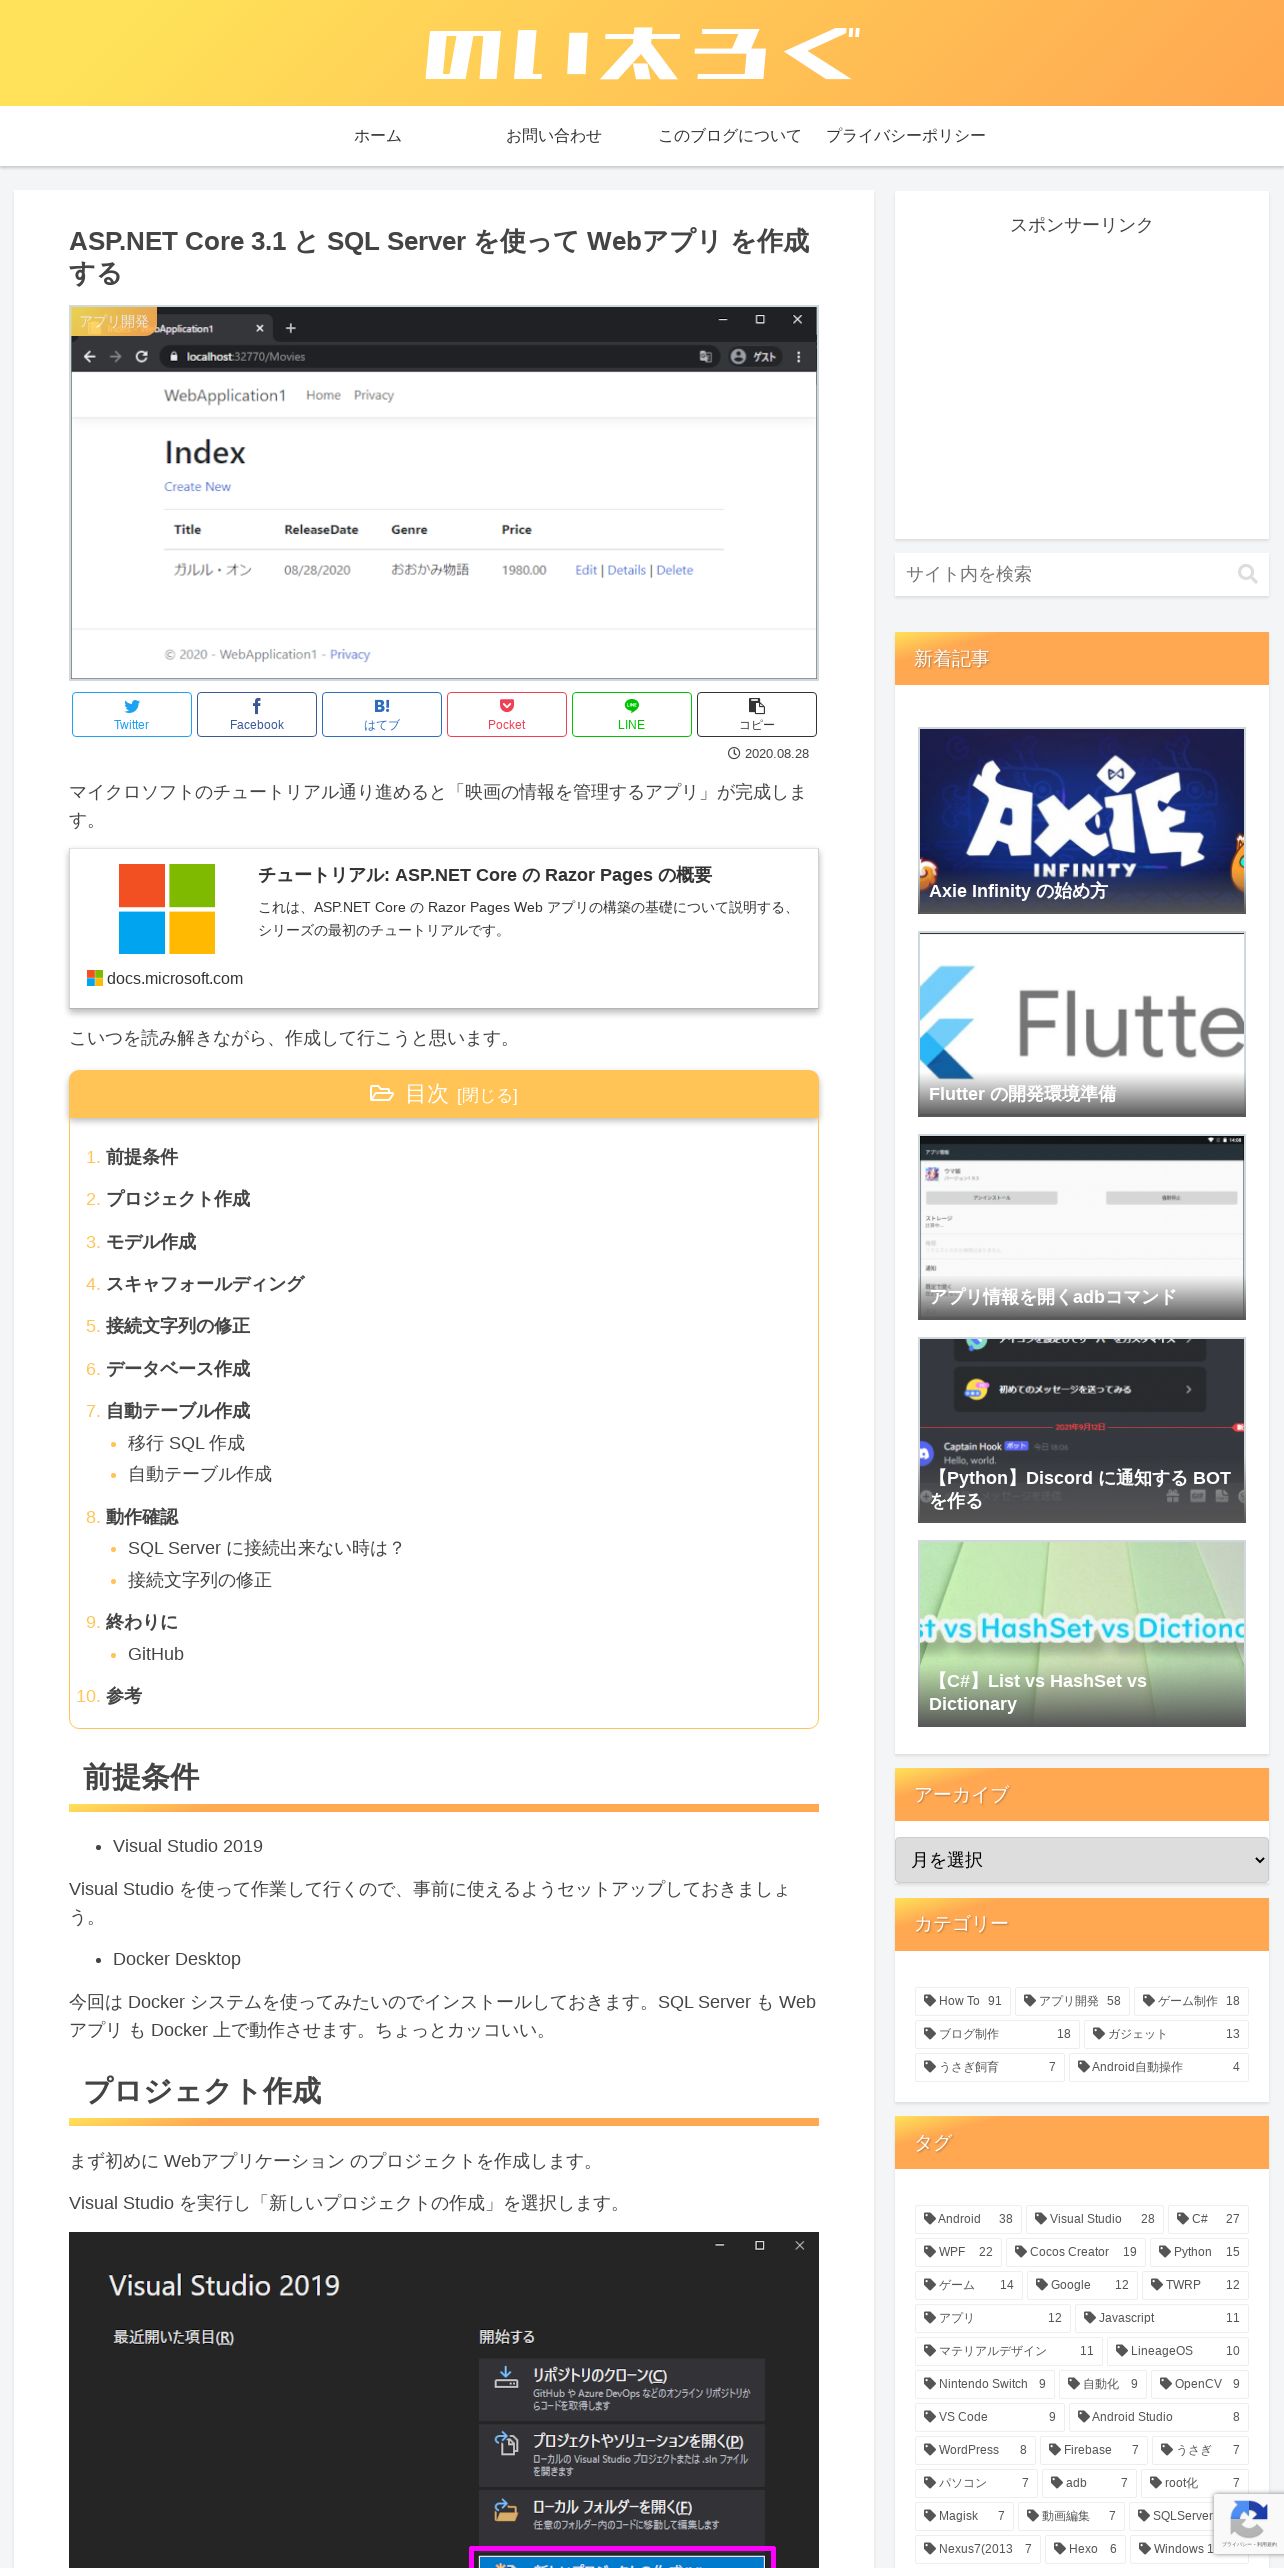Screen dimensions: 1284x2568
Task: Open the Android自動操作 category tag
Action: pyautogui.click(x=1158, y=2067)
